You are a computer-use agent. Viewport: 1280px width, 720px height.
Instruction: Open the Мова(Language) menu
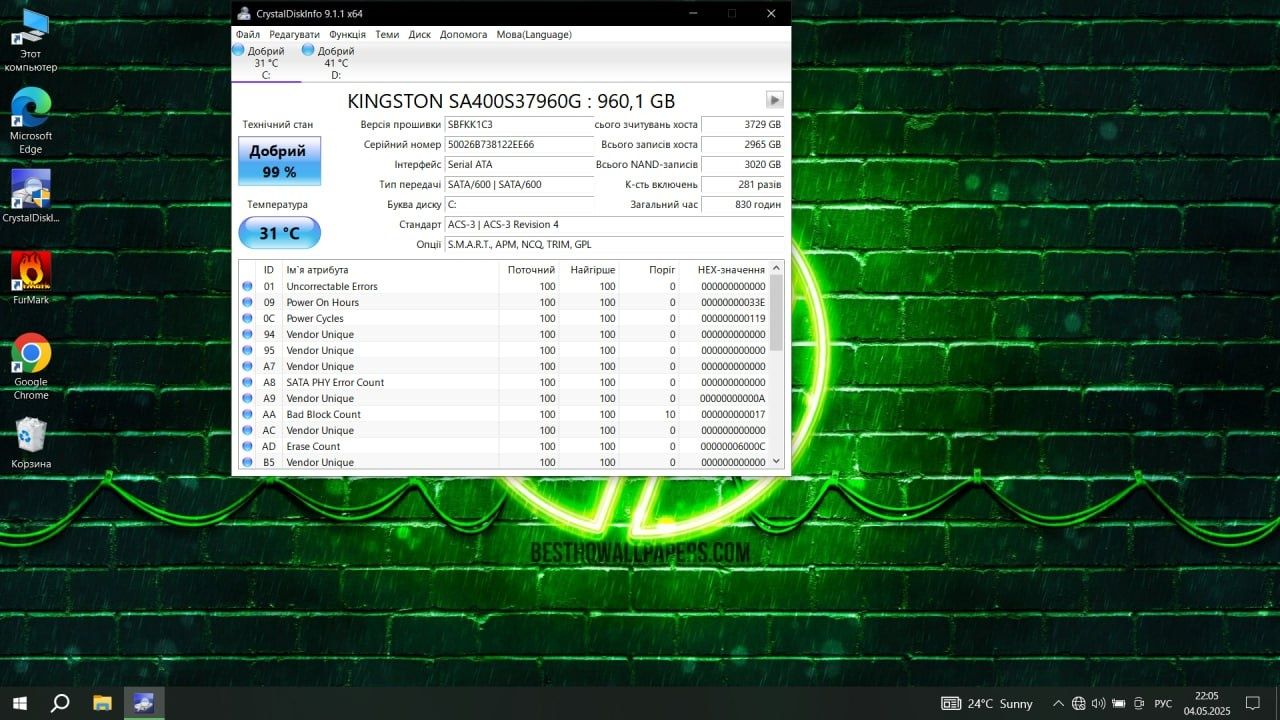pos(534,34)
